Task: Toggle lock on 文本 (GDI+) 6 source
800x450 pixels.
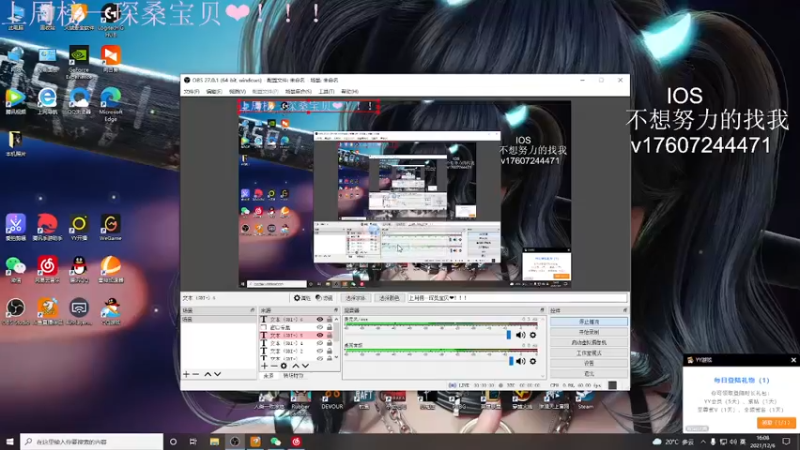Action: click(329, 319)
